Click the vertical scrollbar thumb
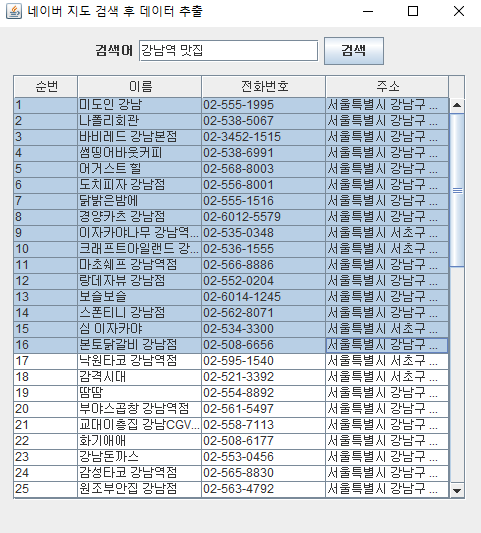 [457, 190]
